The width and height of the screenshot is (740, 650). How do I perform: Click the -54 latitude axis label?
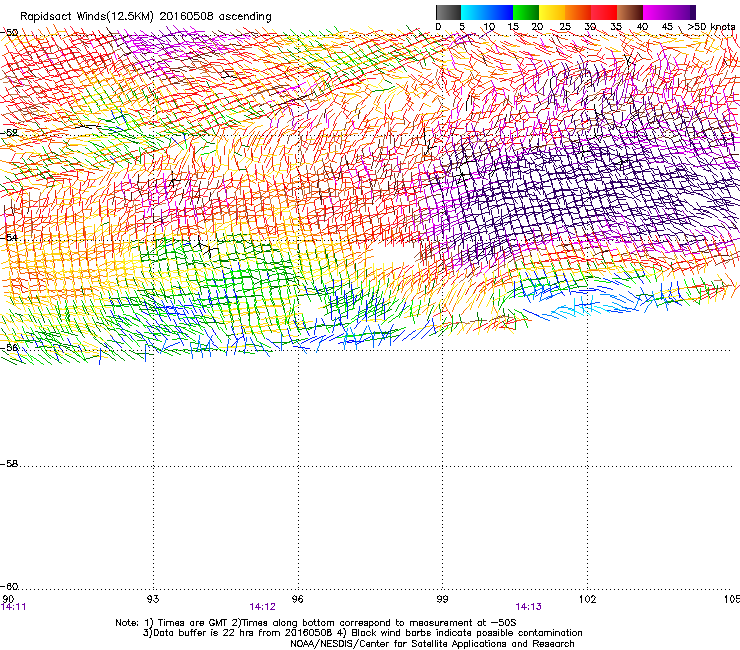[x=9, y=237]
